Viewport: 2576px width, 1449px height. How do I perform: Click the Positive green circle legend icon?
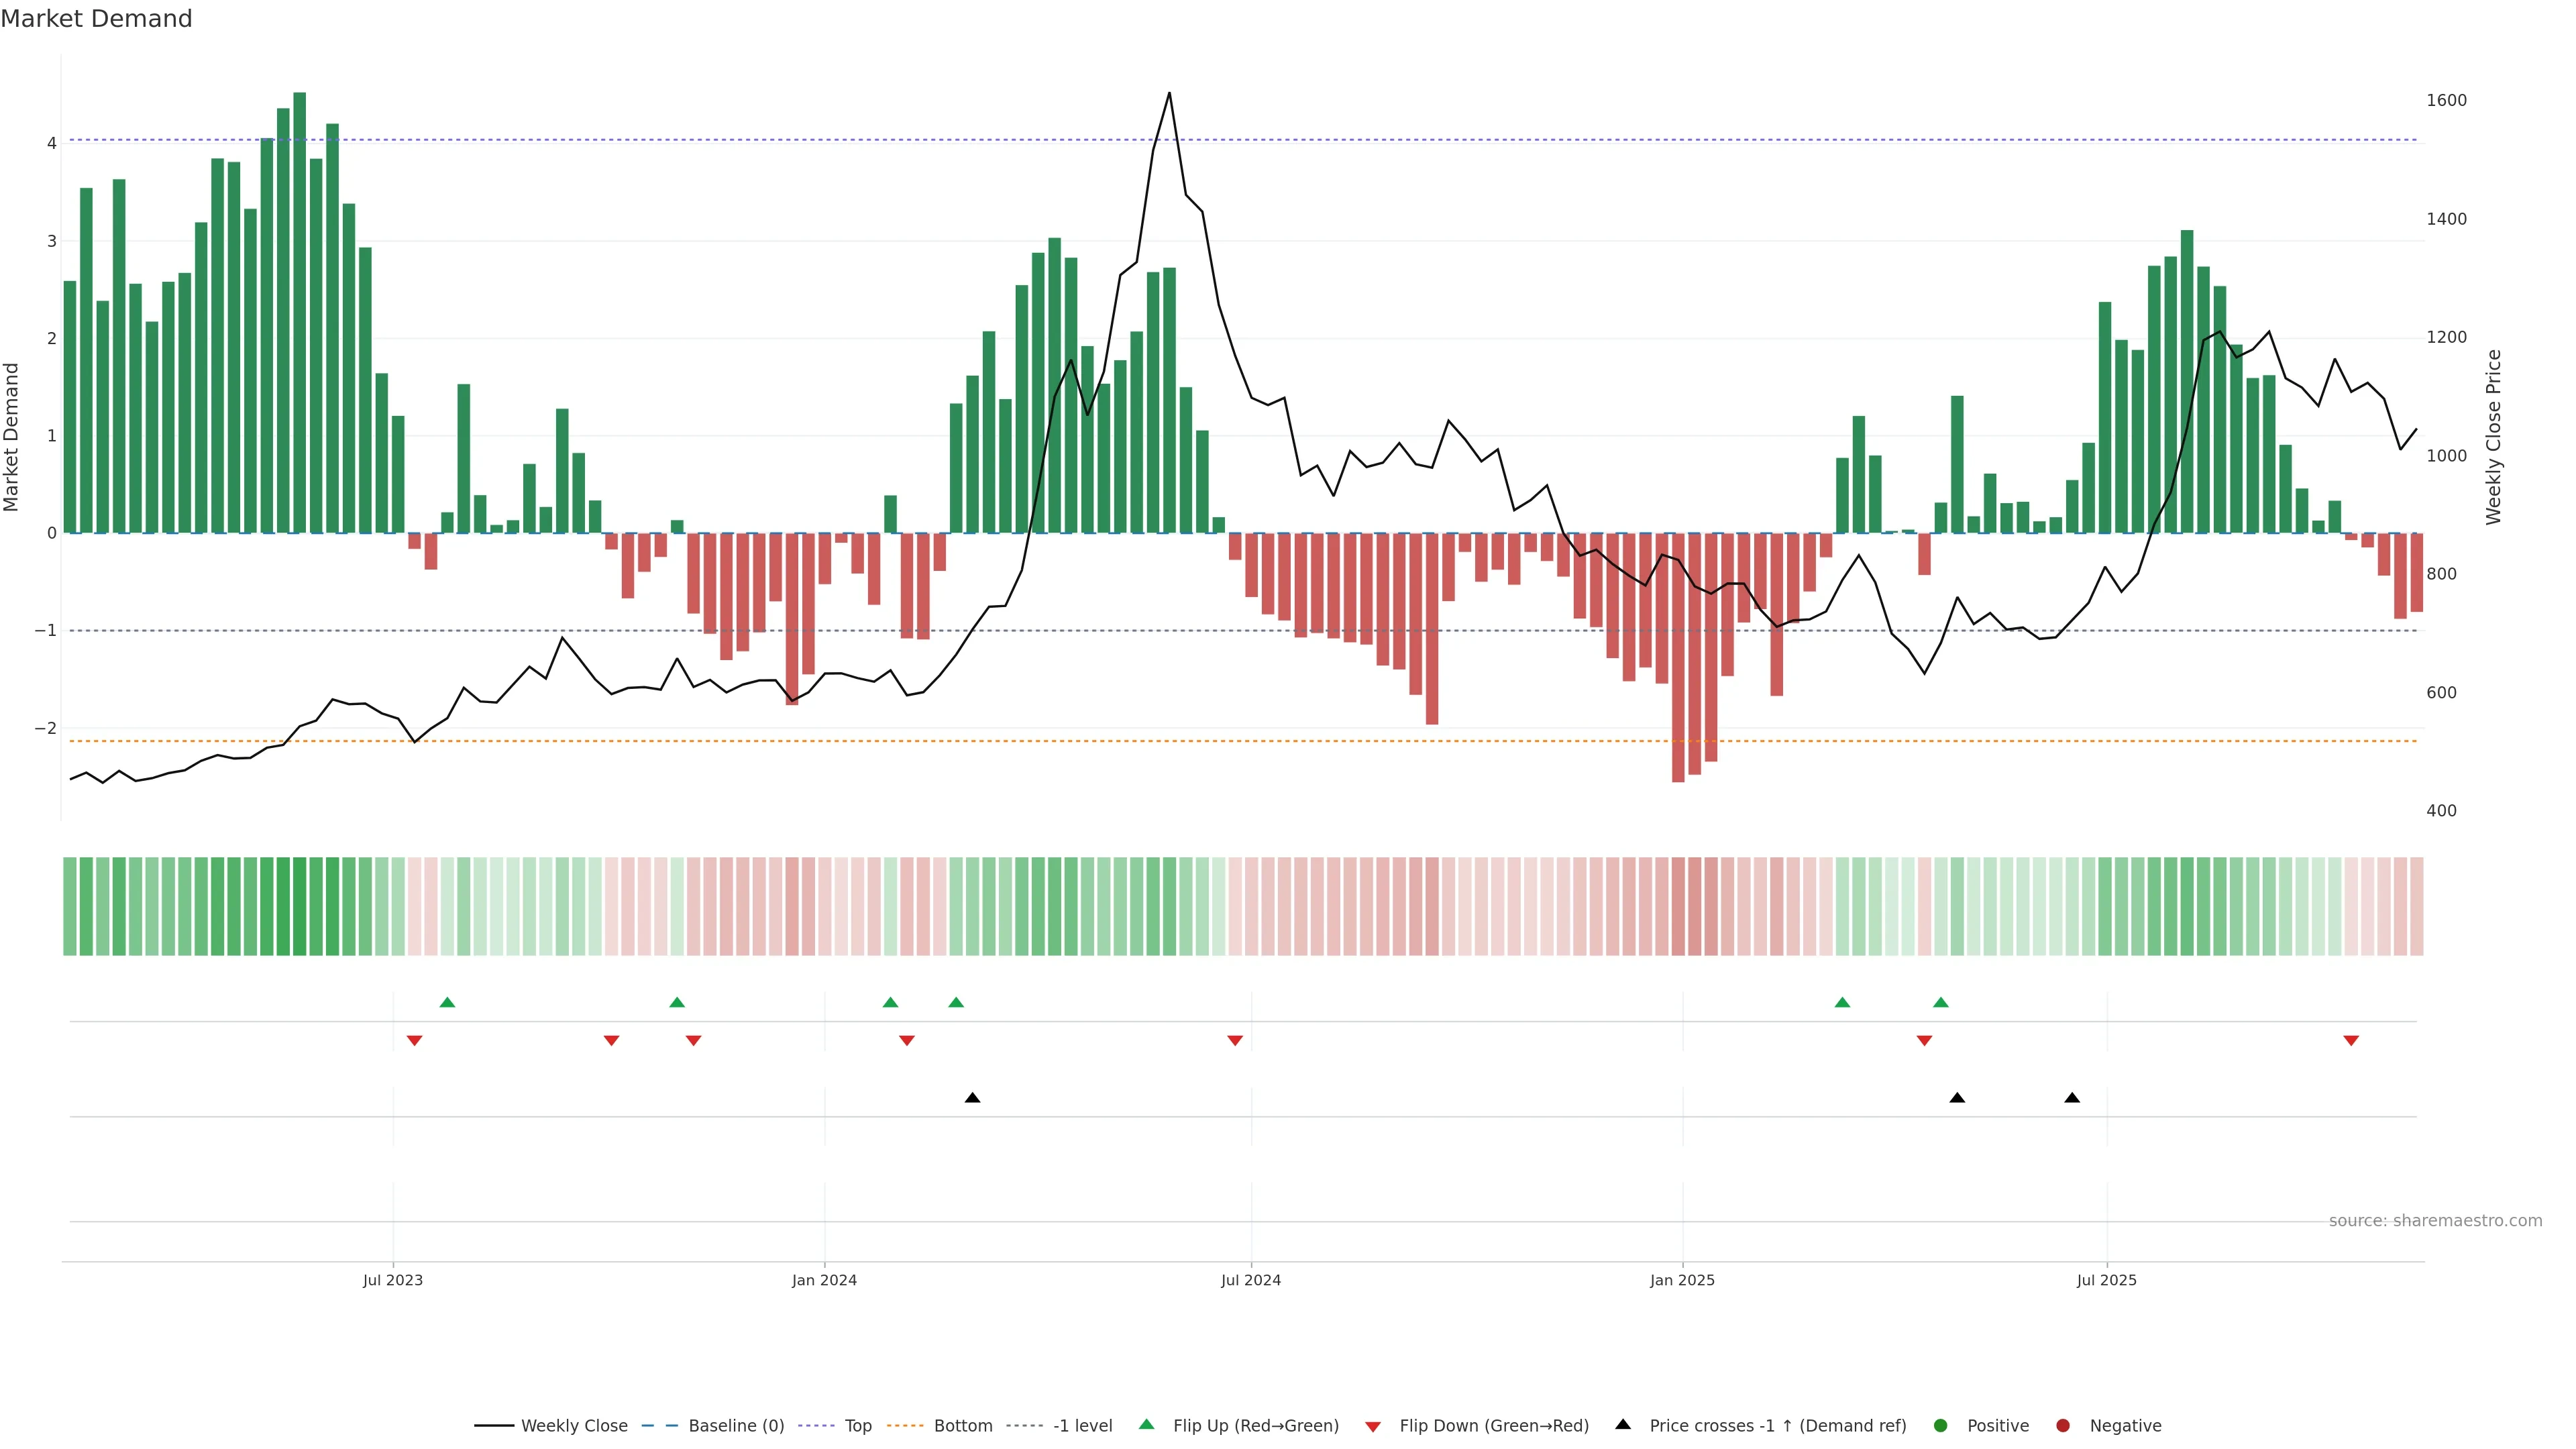[x=1941, y=1426]
